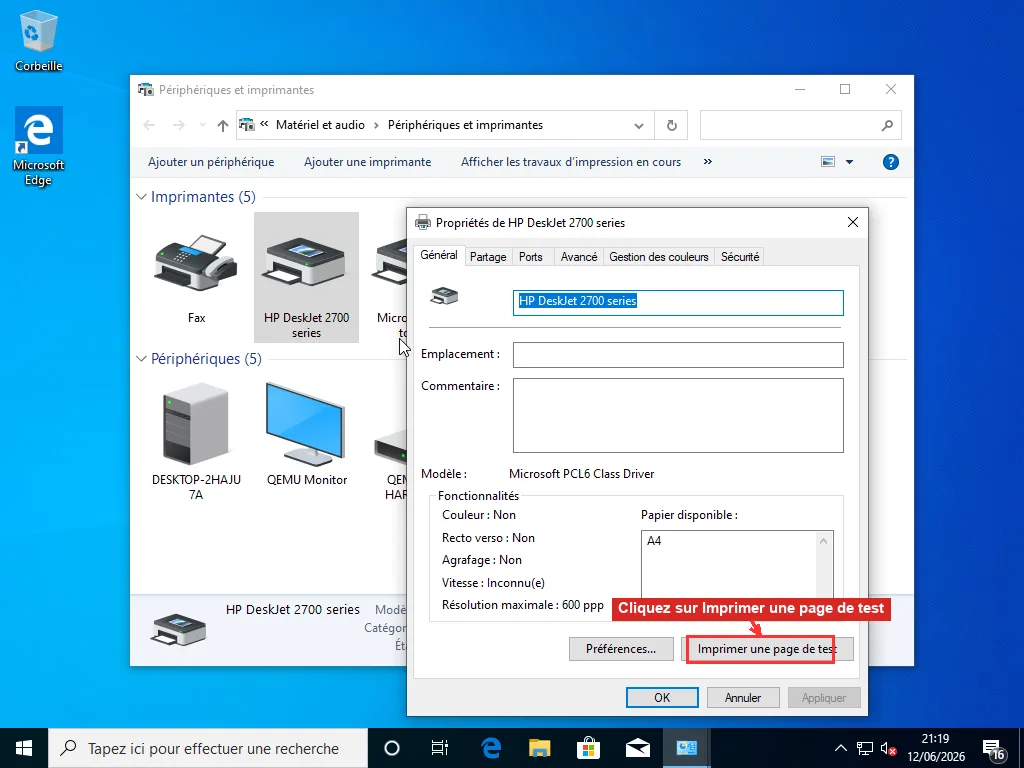Screen dimensions: 1024x768
Task: Launch Edge from the taskbar
Action: coord(491,748)
